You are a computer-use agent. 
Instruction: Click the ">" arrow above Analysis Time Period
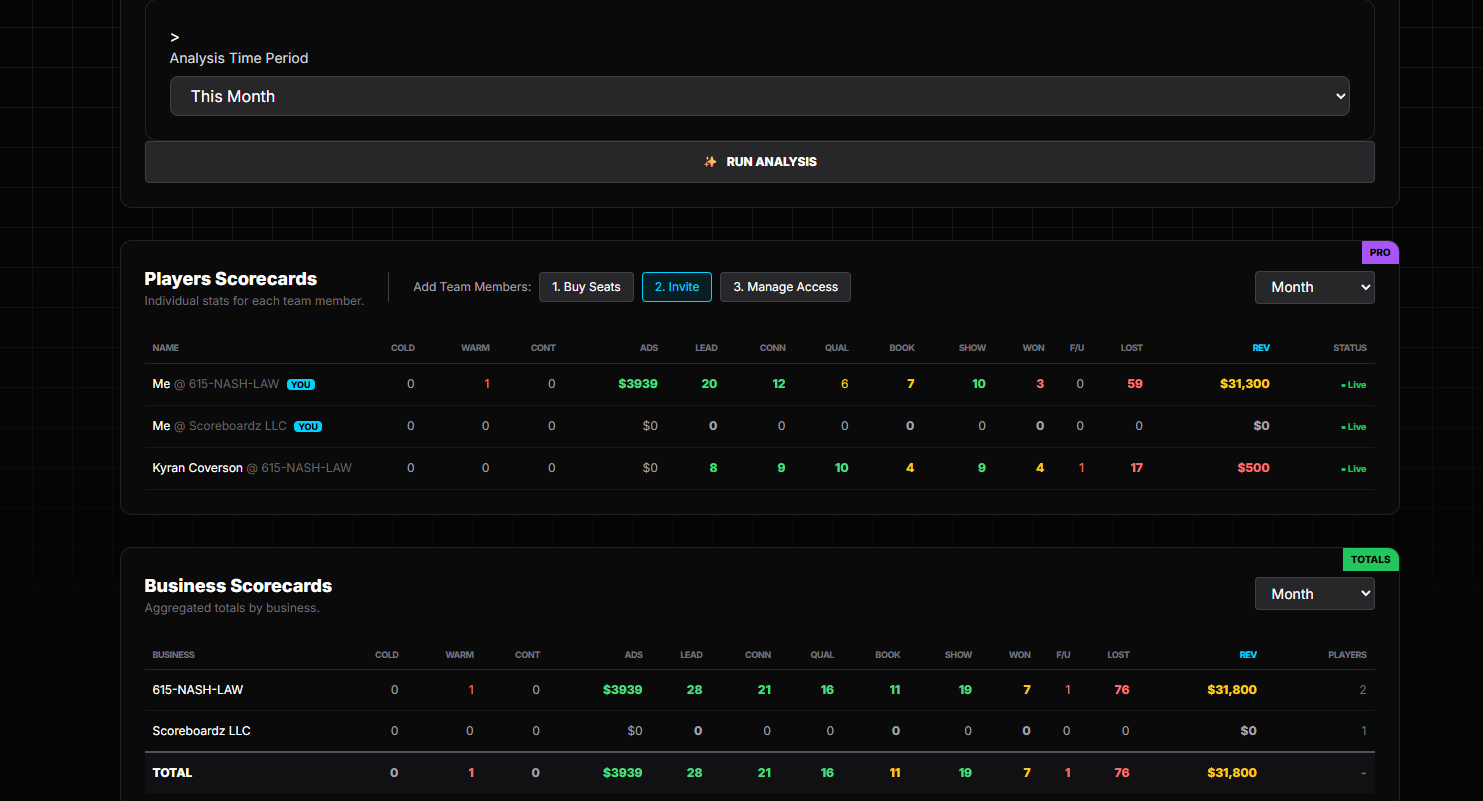175,37
